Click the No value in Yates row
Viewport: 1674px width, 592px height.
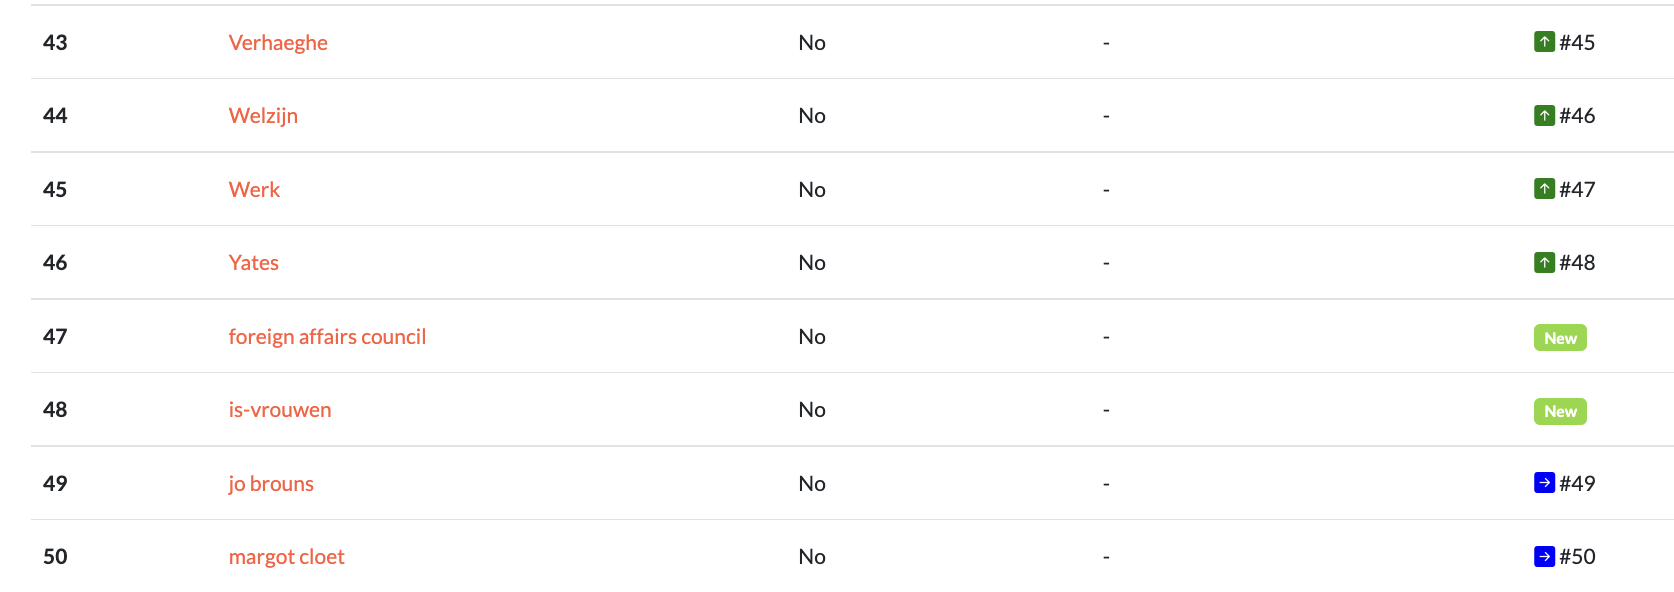coord(812,263)
